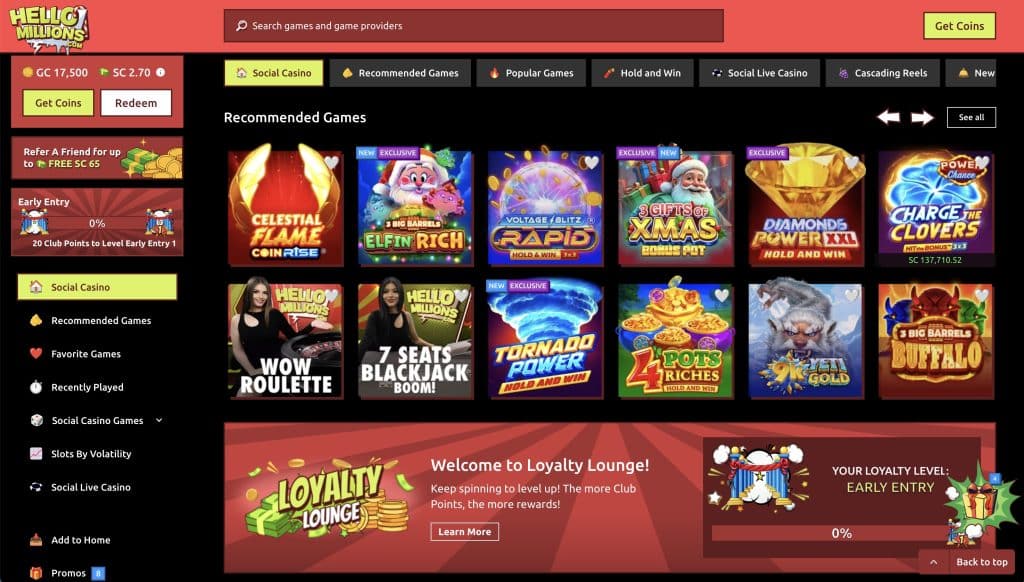Click the Early Entry progress bar
The image size is (1024, 582).
pyautogui.click(x=97, y=223)
